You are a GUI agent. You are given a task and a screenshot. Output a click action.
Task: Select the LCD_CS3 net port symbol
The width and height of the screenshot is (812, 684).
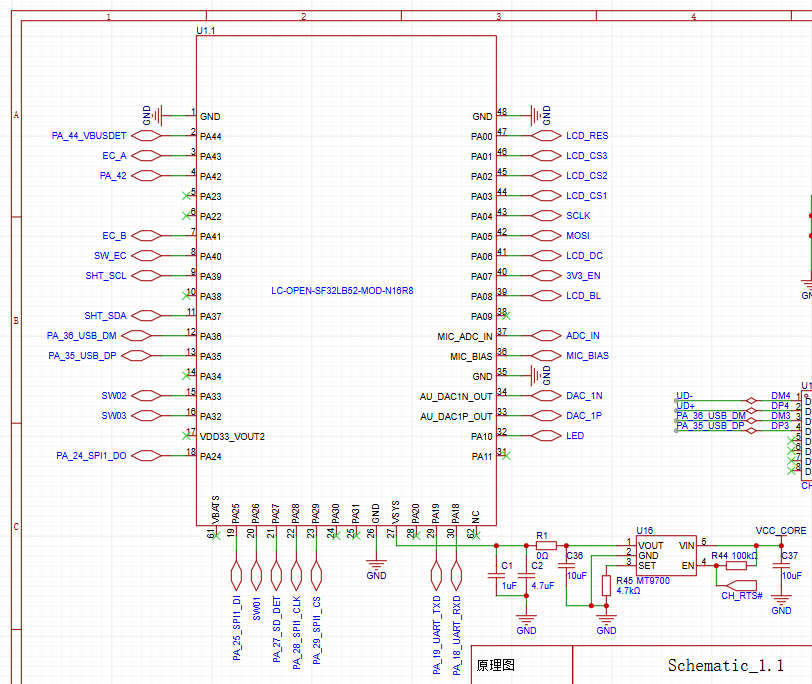coord(546,155)
